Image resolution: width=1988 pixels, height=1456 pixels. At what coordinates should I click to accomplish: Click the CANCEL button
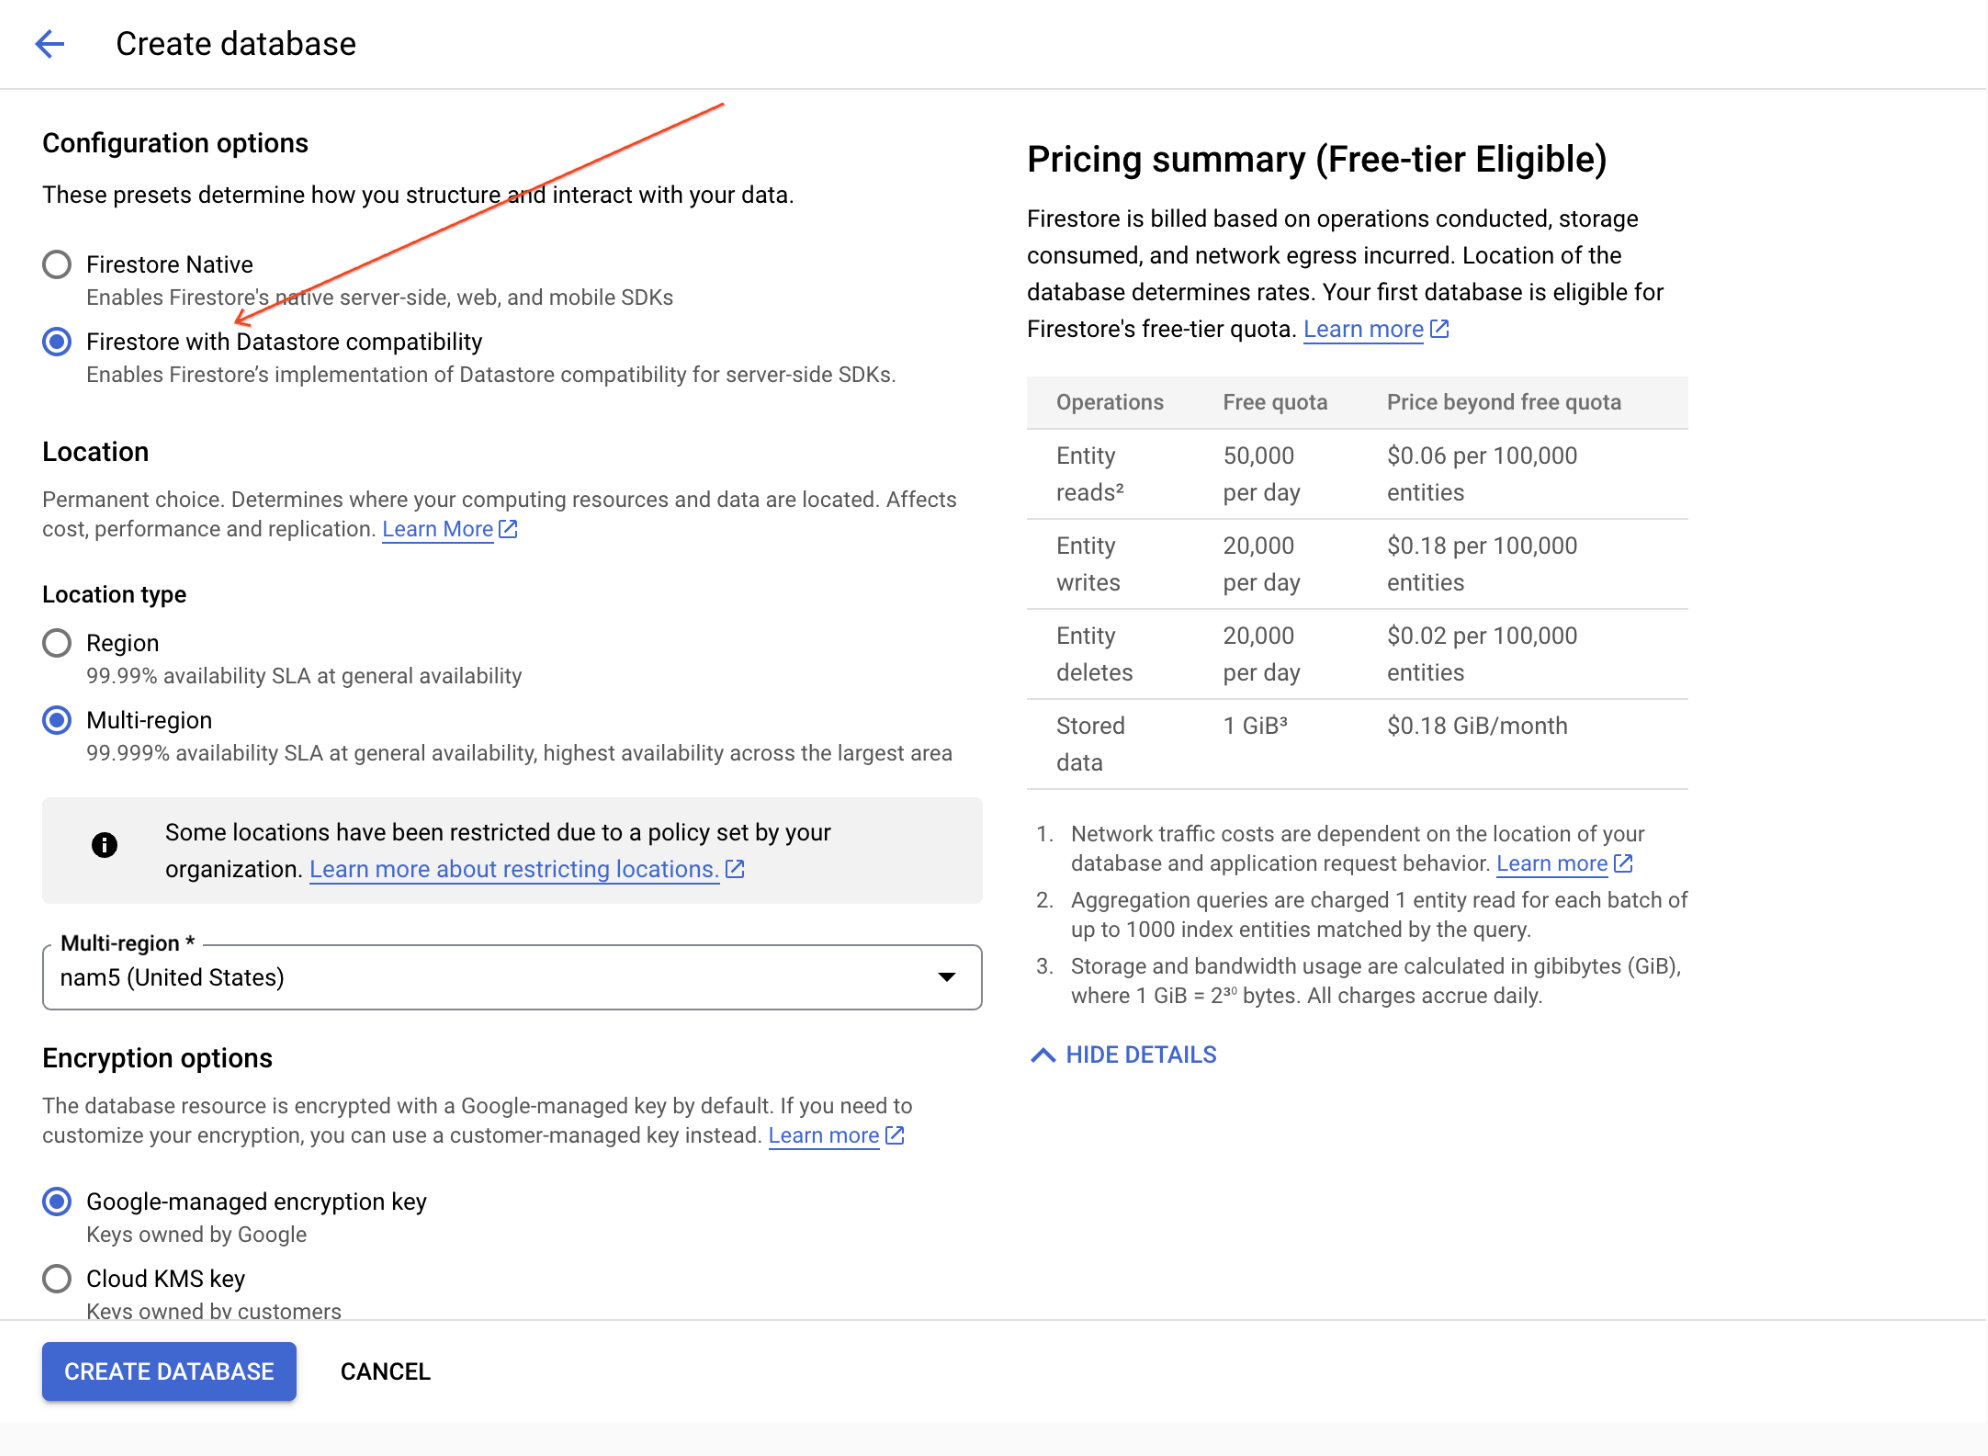click(x=384, y=1371)
